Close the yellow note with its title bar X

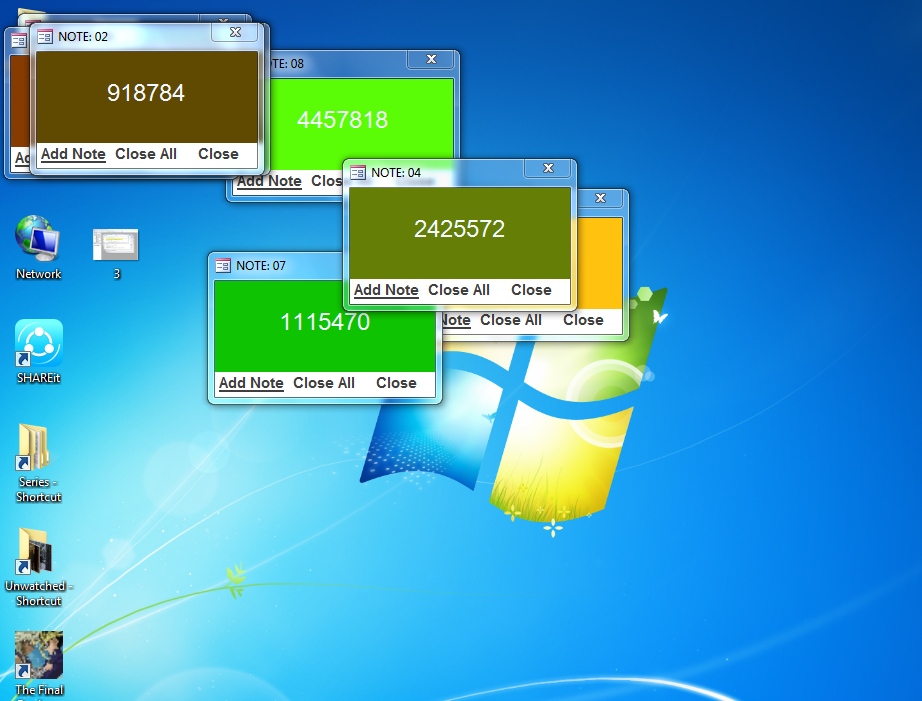pyautogui.click(x=600, y=198)
